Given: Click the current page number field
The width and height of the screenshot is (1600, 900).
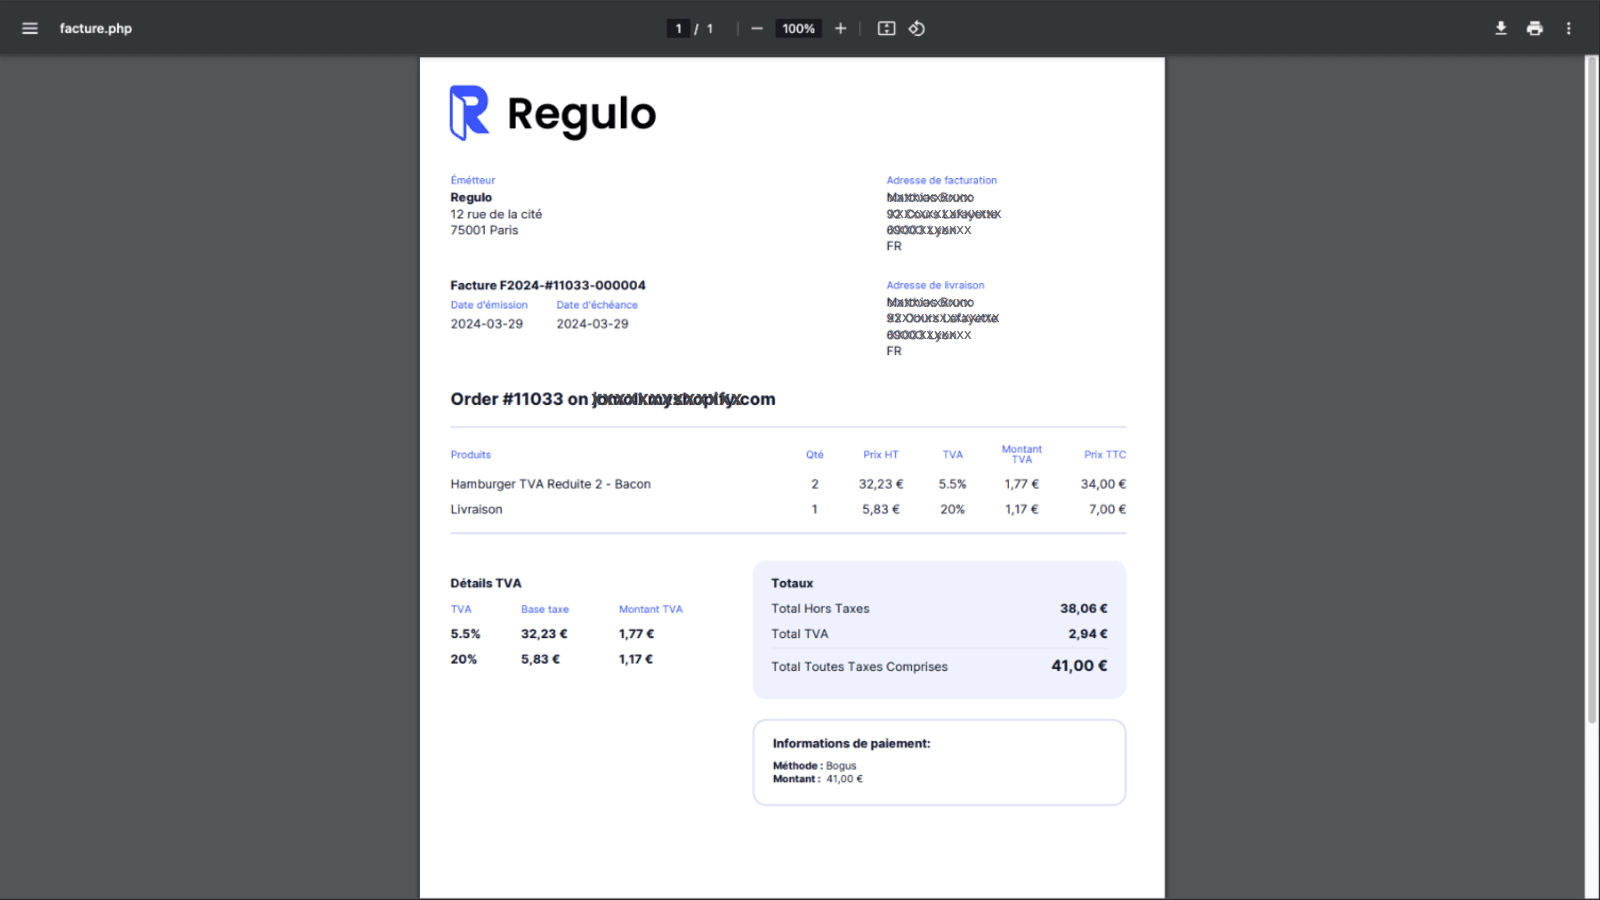Looking at the screenshot, I should click(679, 28).
